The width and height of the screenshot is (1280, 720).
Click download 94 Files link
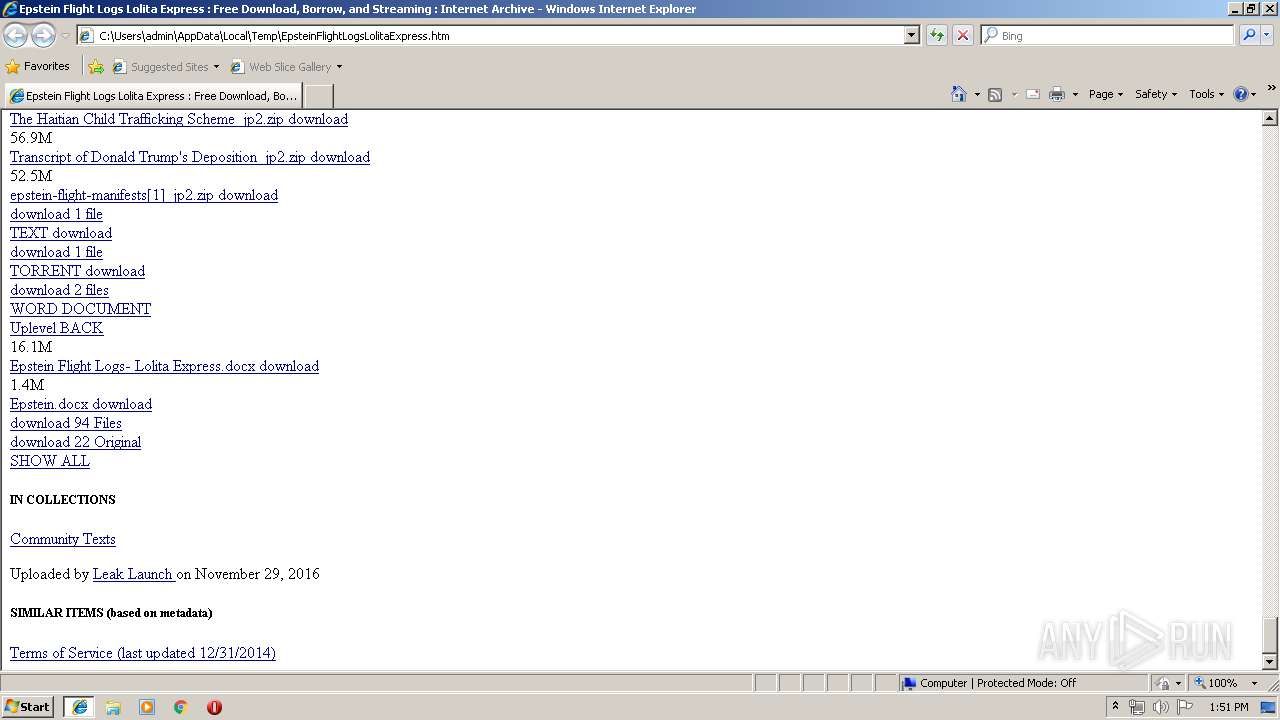66,423
